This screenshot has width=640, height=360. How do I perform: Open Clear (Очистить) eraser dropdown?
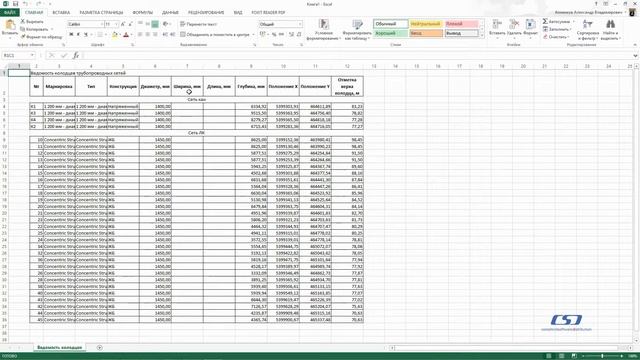point(555,37)
